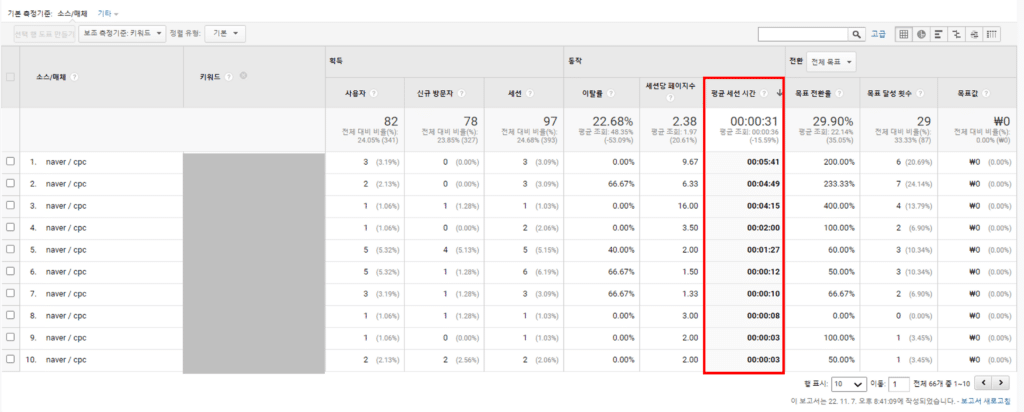Click the 00:04:49 session duration cell
1024x412 pixels.
(761, 183)
